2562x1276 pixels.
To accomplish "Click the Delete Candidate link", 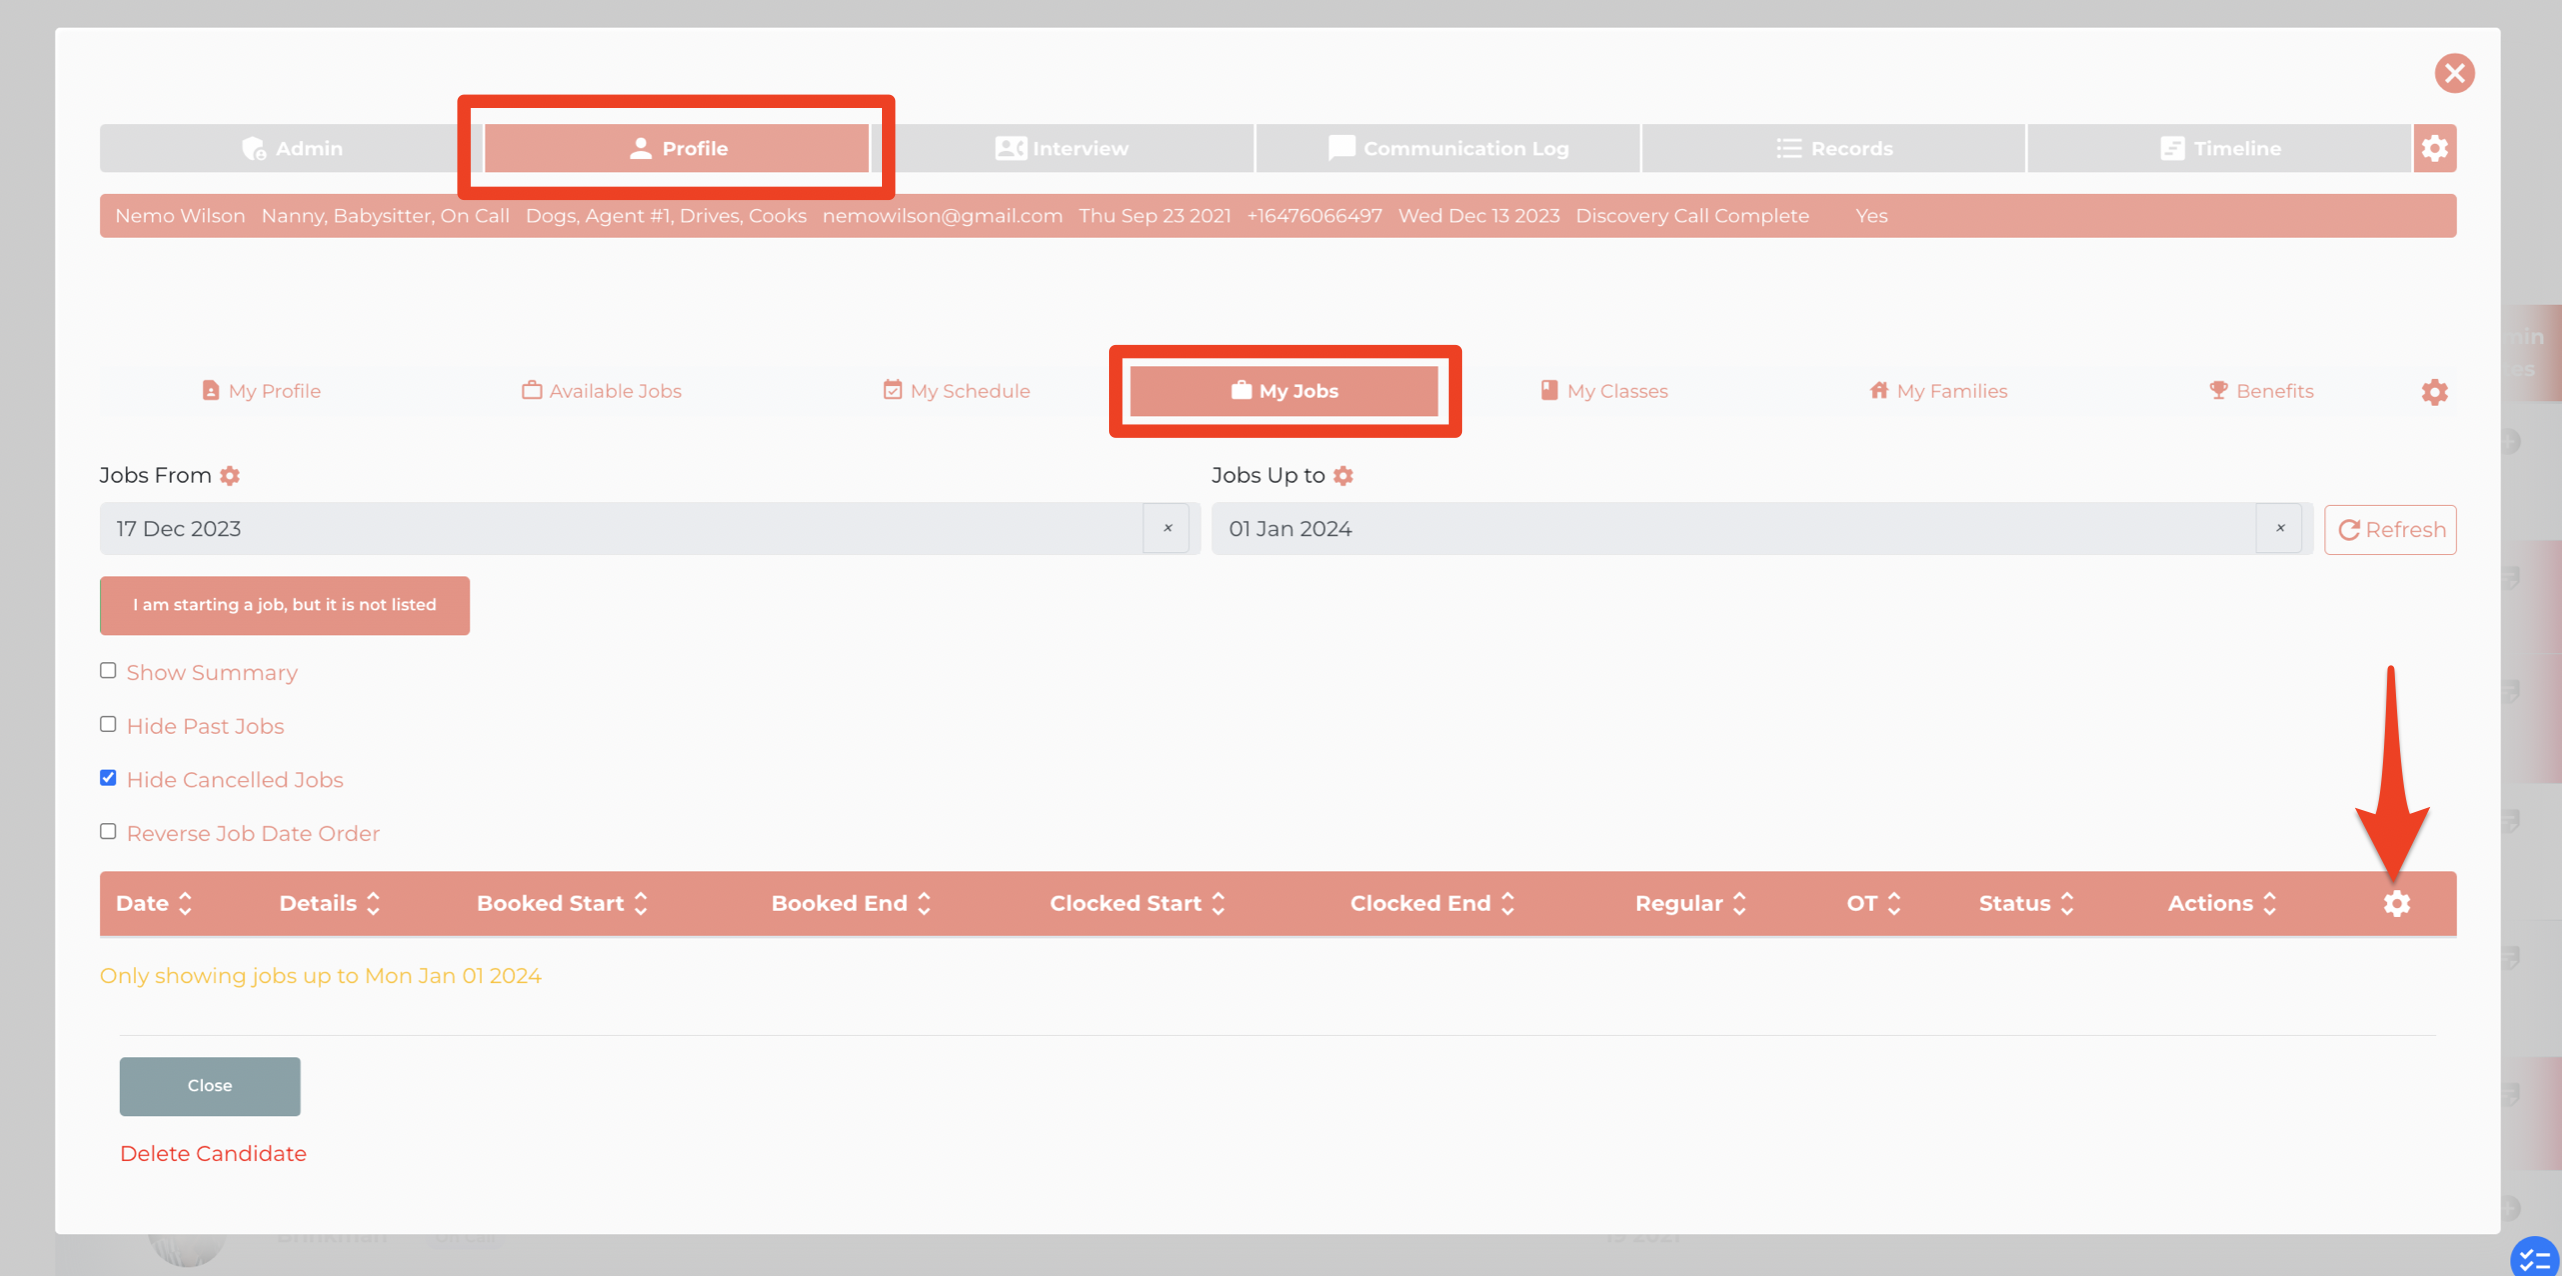I will point(213,1153).
